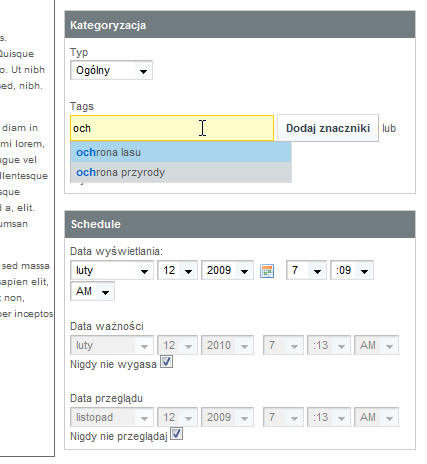Viewport: 427px width, 464px height.
Task: Open the display date hour dropdown
Action: 306,270
